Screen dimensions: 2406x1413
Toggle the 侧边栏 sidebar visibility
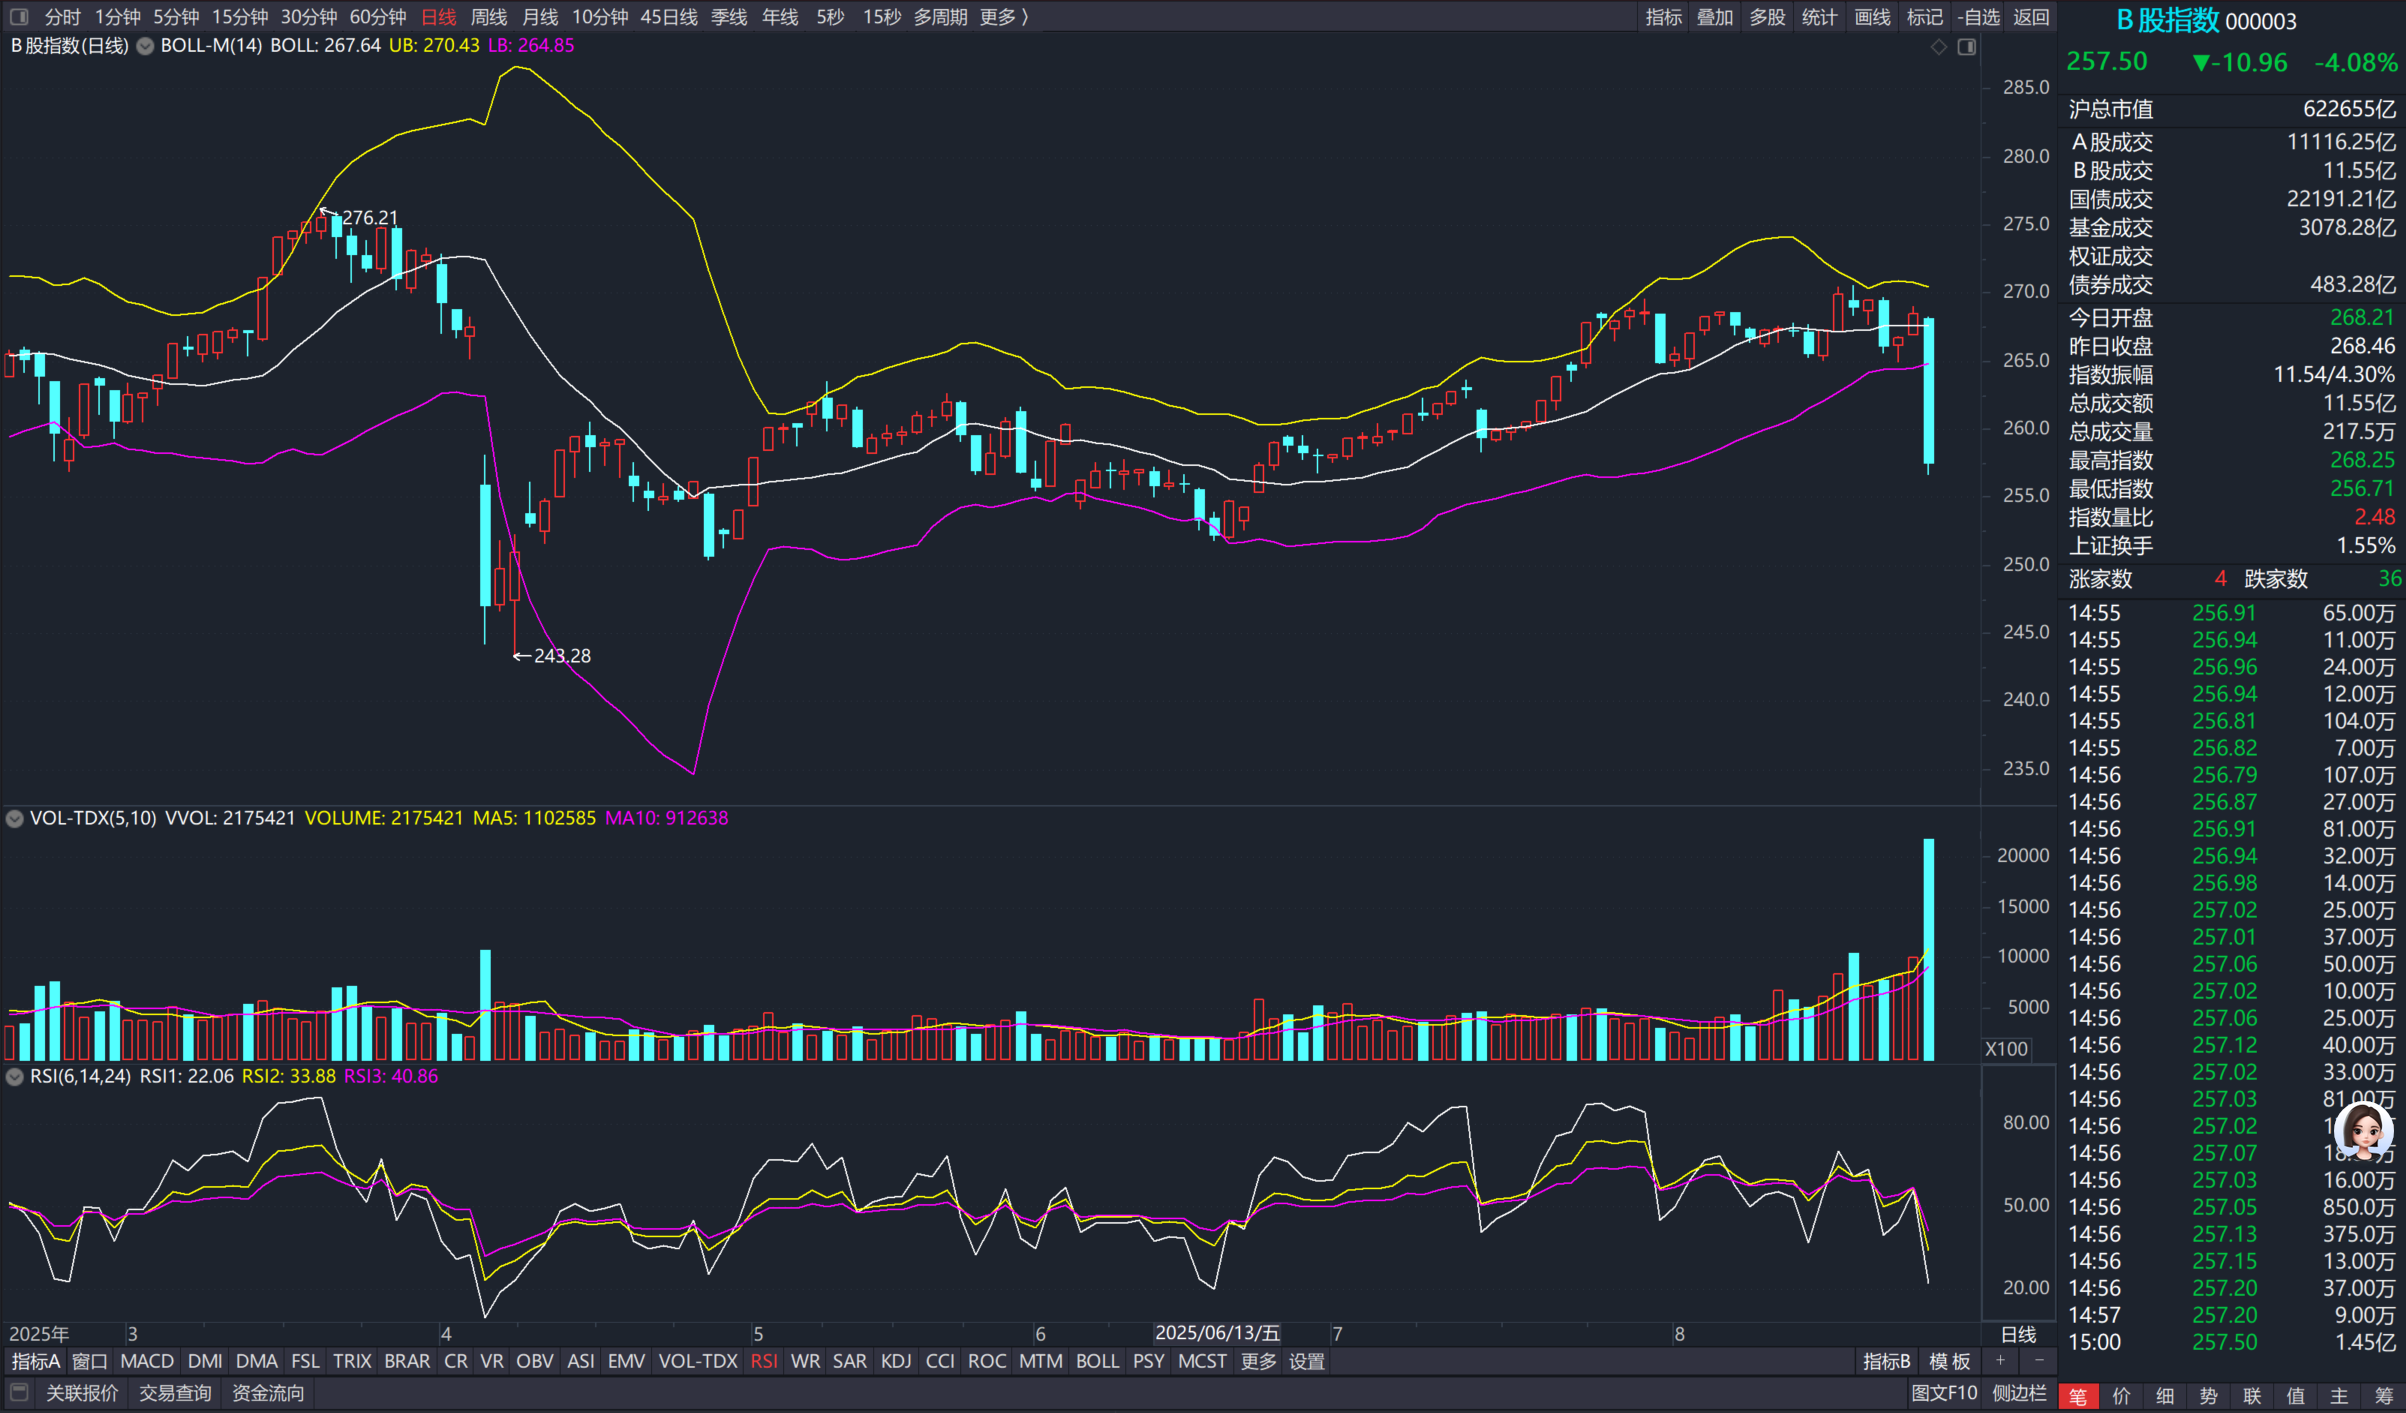[2019, 1393]
